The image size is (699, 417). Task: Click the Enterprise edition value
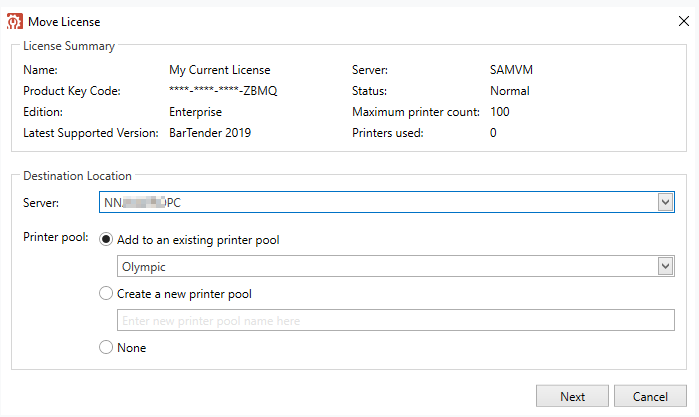tap(195, 112)
